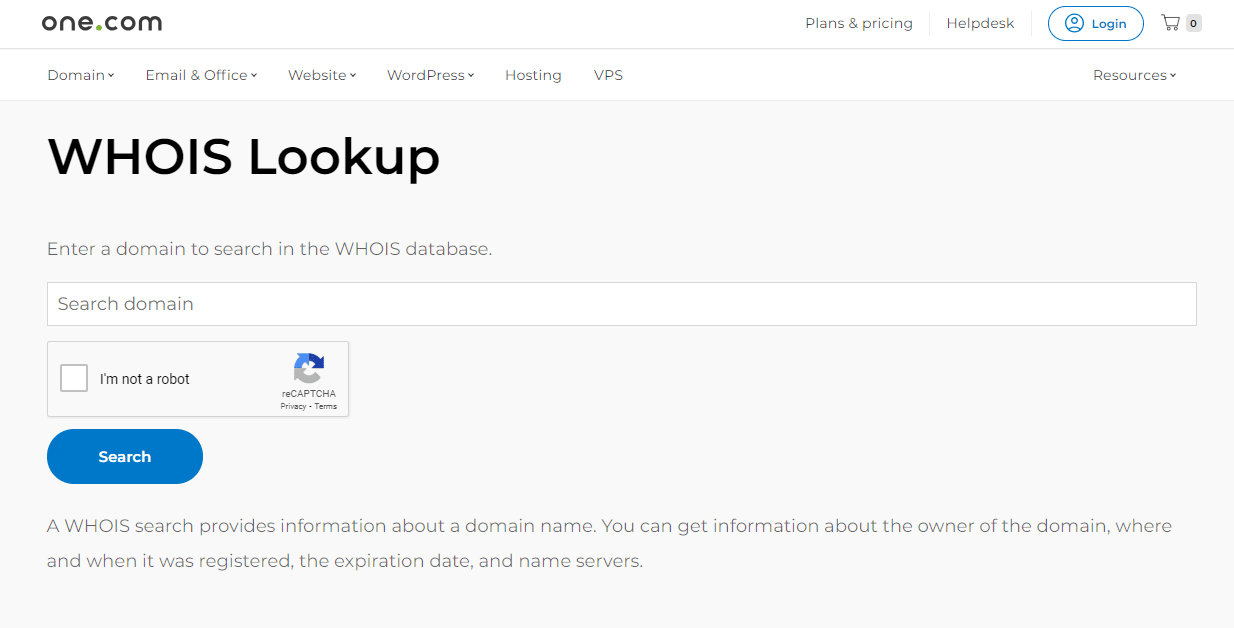Click the reCAPTCHA badge logo

308,372
